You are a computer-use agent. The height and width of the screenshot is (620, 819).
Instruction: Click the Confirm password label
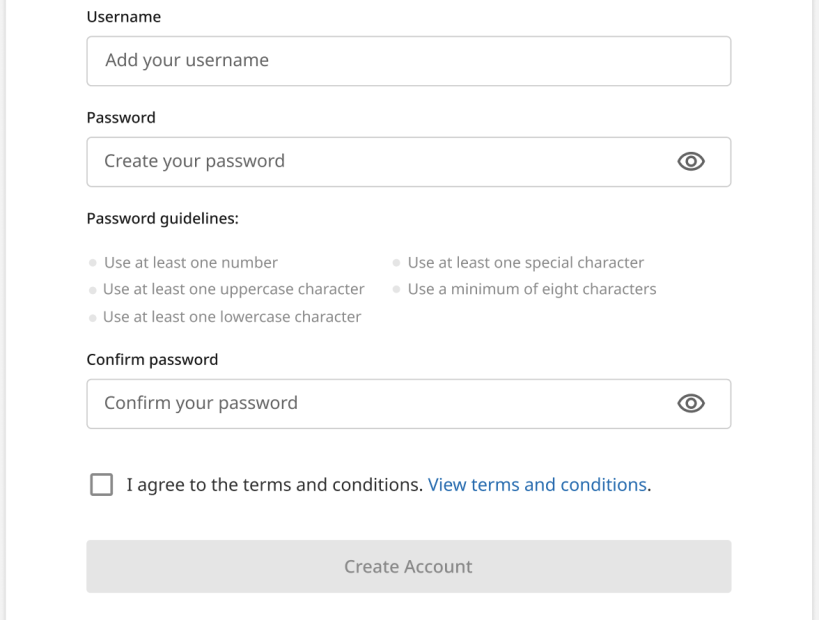tap(152, 359)
